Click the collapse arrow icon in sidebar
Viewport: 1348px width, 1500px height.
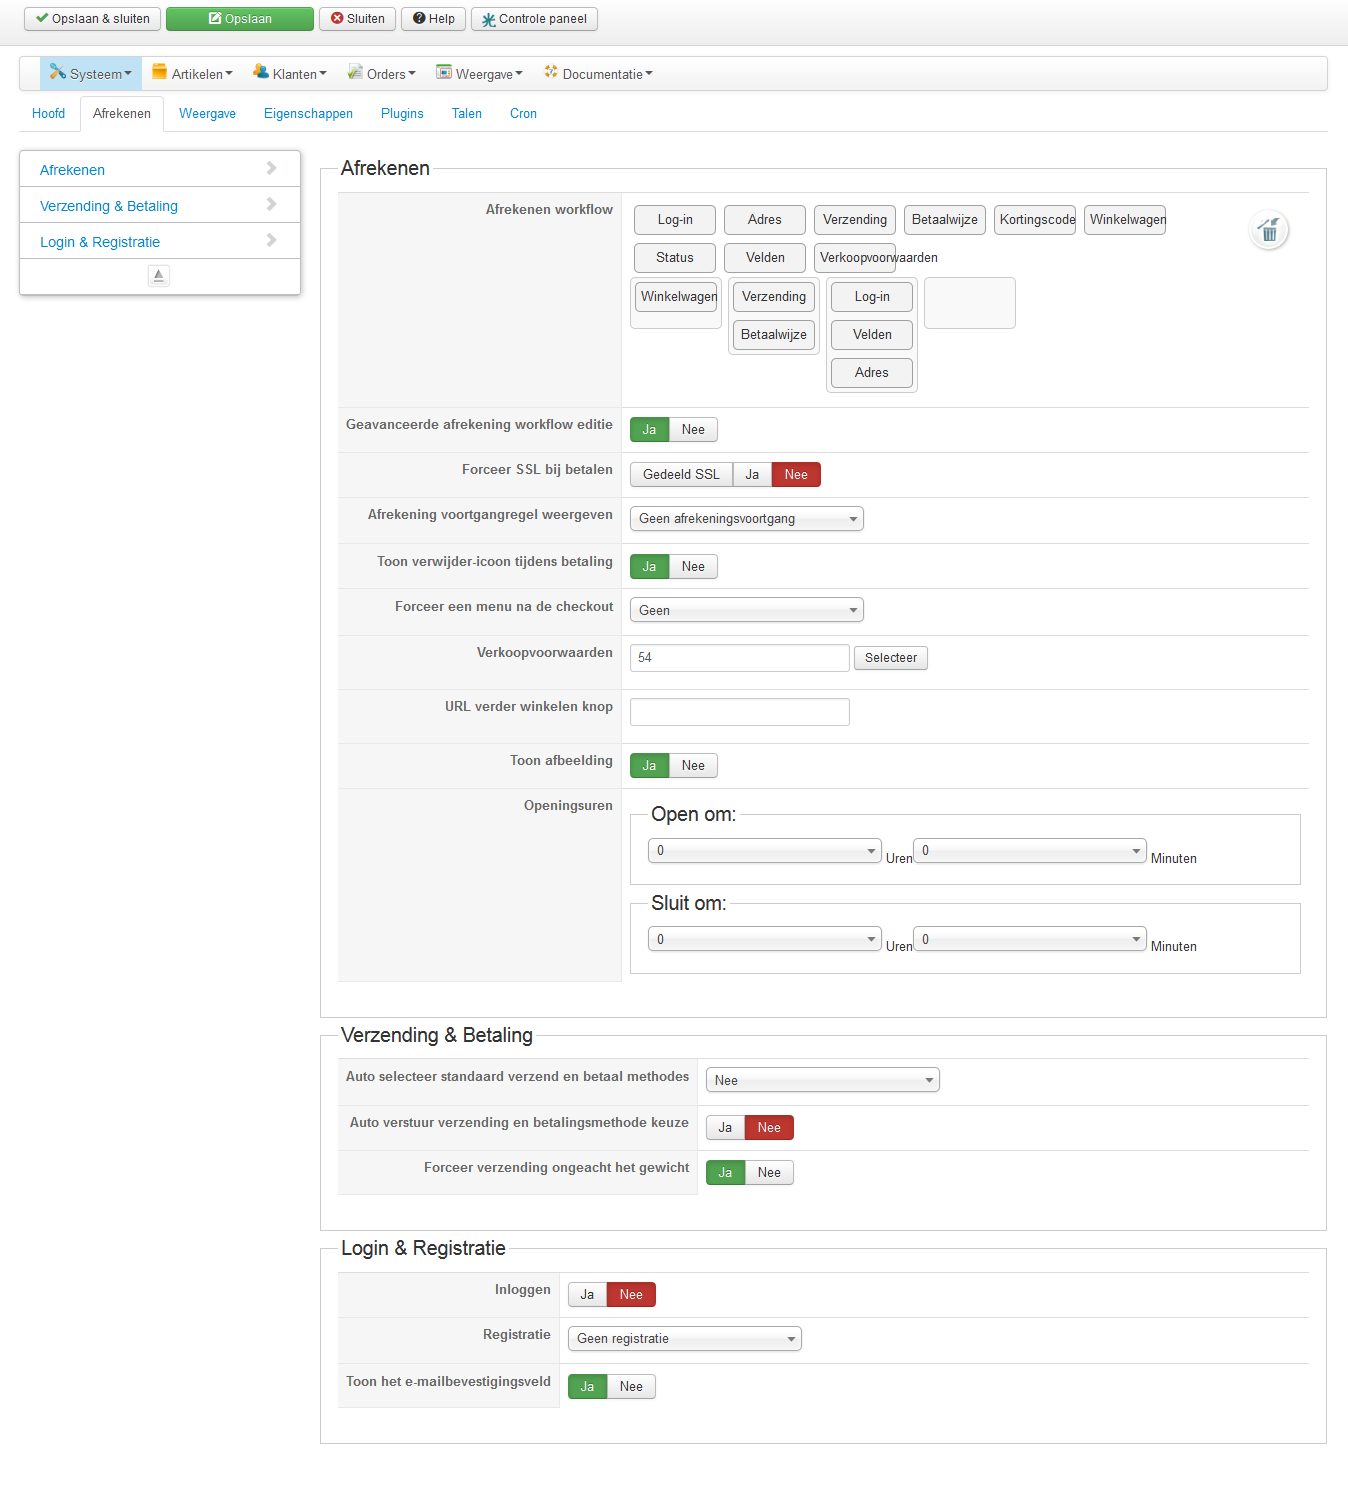point(159,276)
